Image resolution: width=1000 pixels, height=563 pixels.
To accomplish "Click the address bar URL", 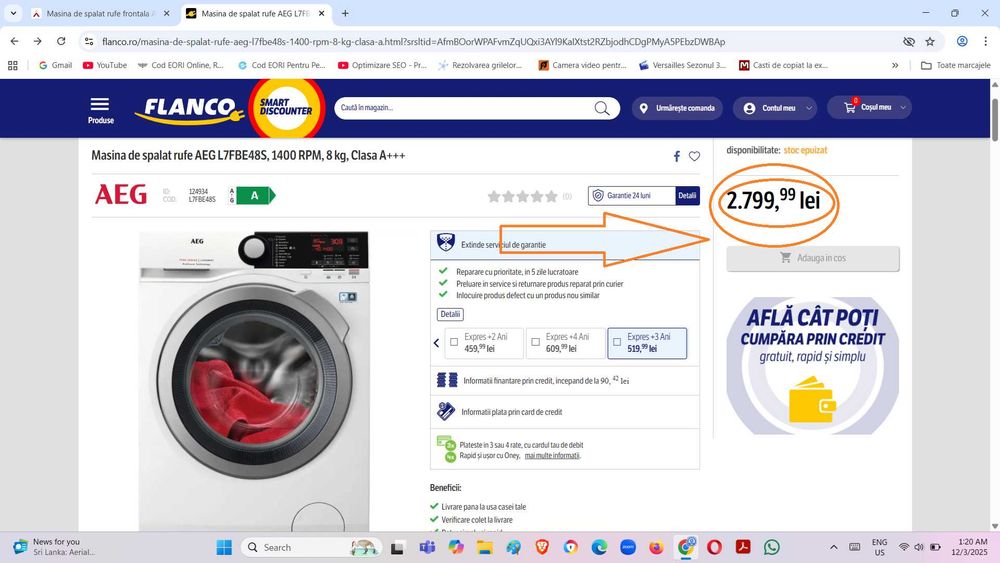I will 413,41.
